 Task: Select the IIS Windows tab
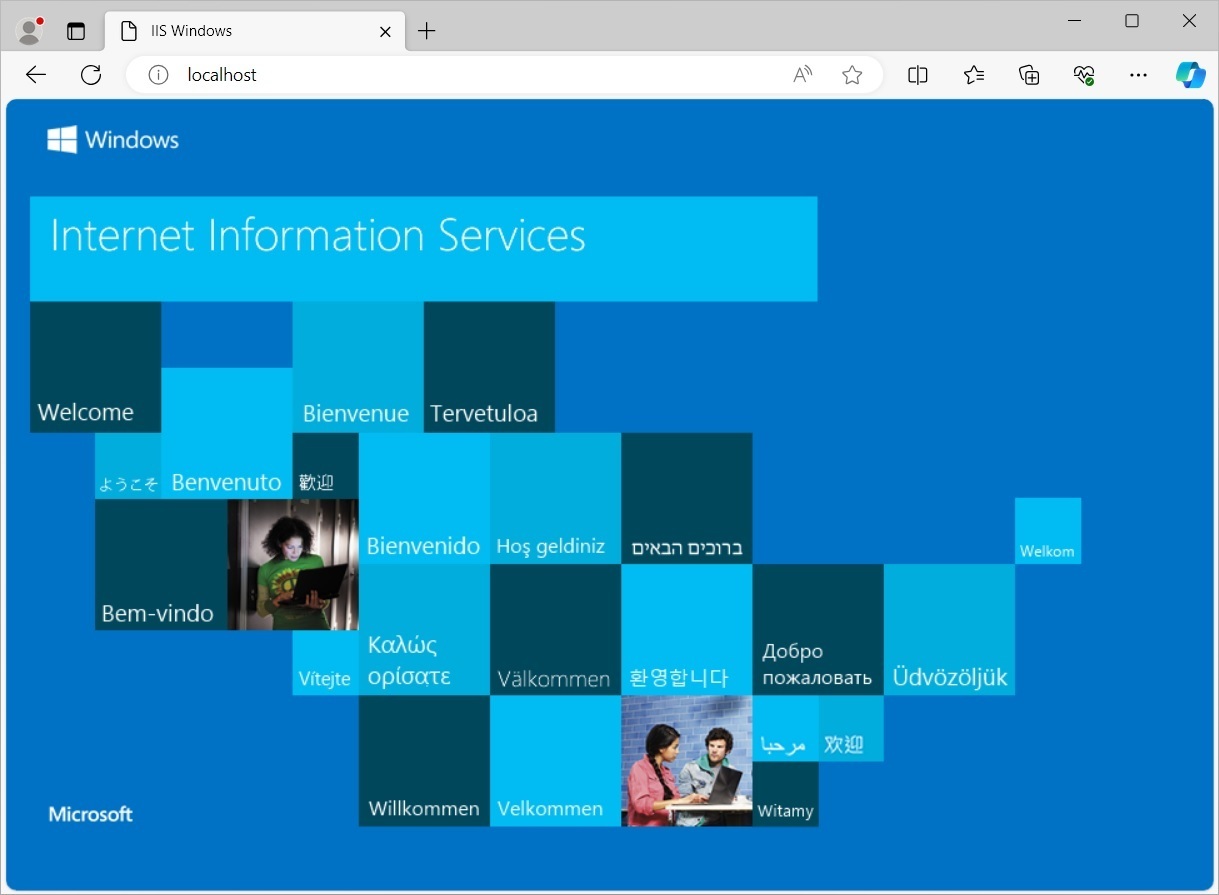pyautogui.click(x=240, y=31)
